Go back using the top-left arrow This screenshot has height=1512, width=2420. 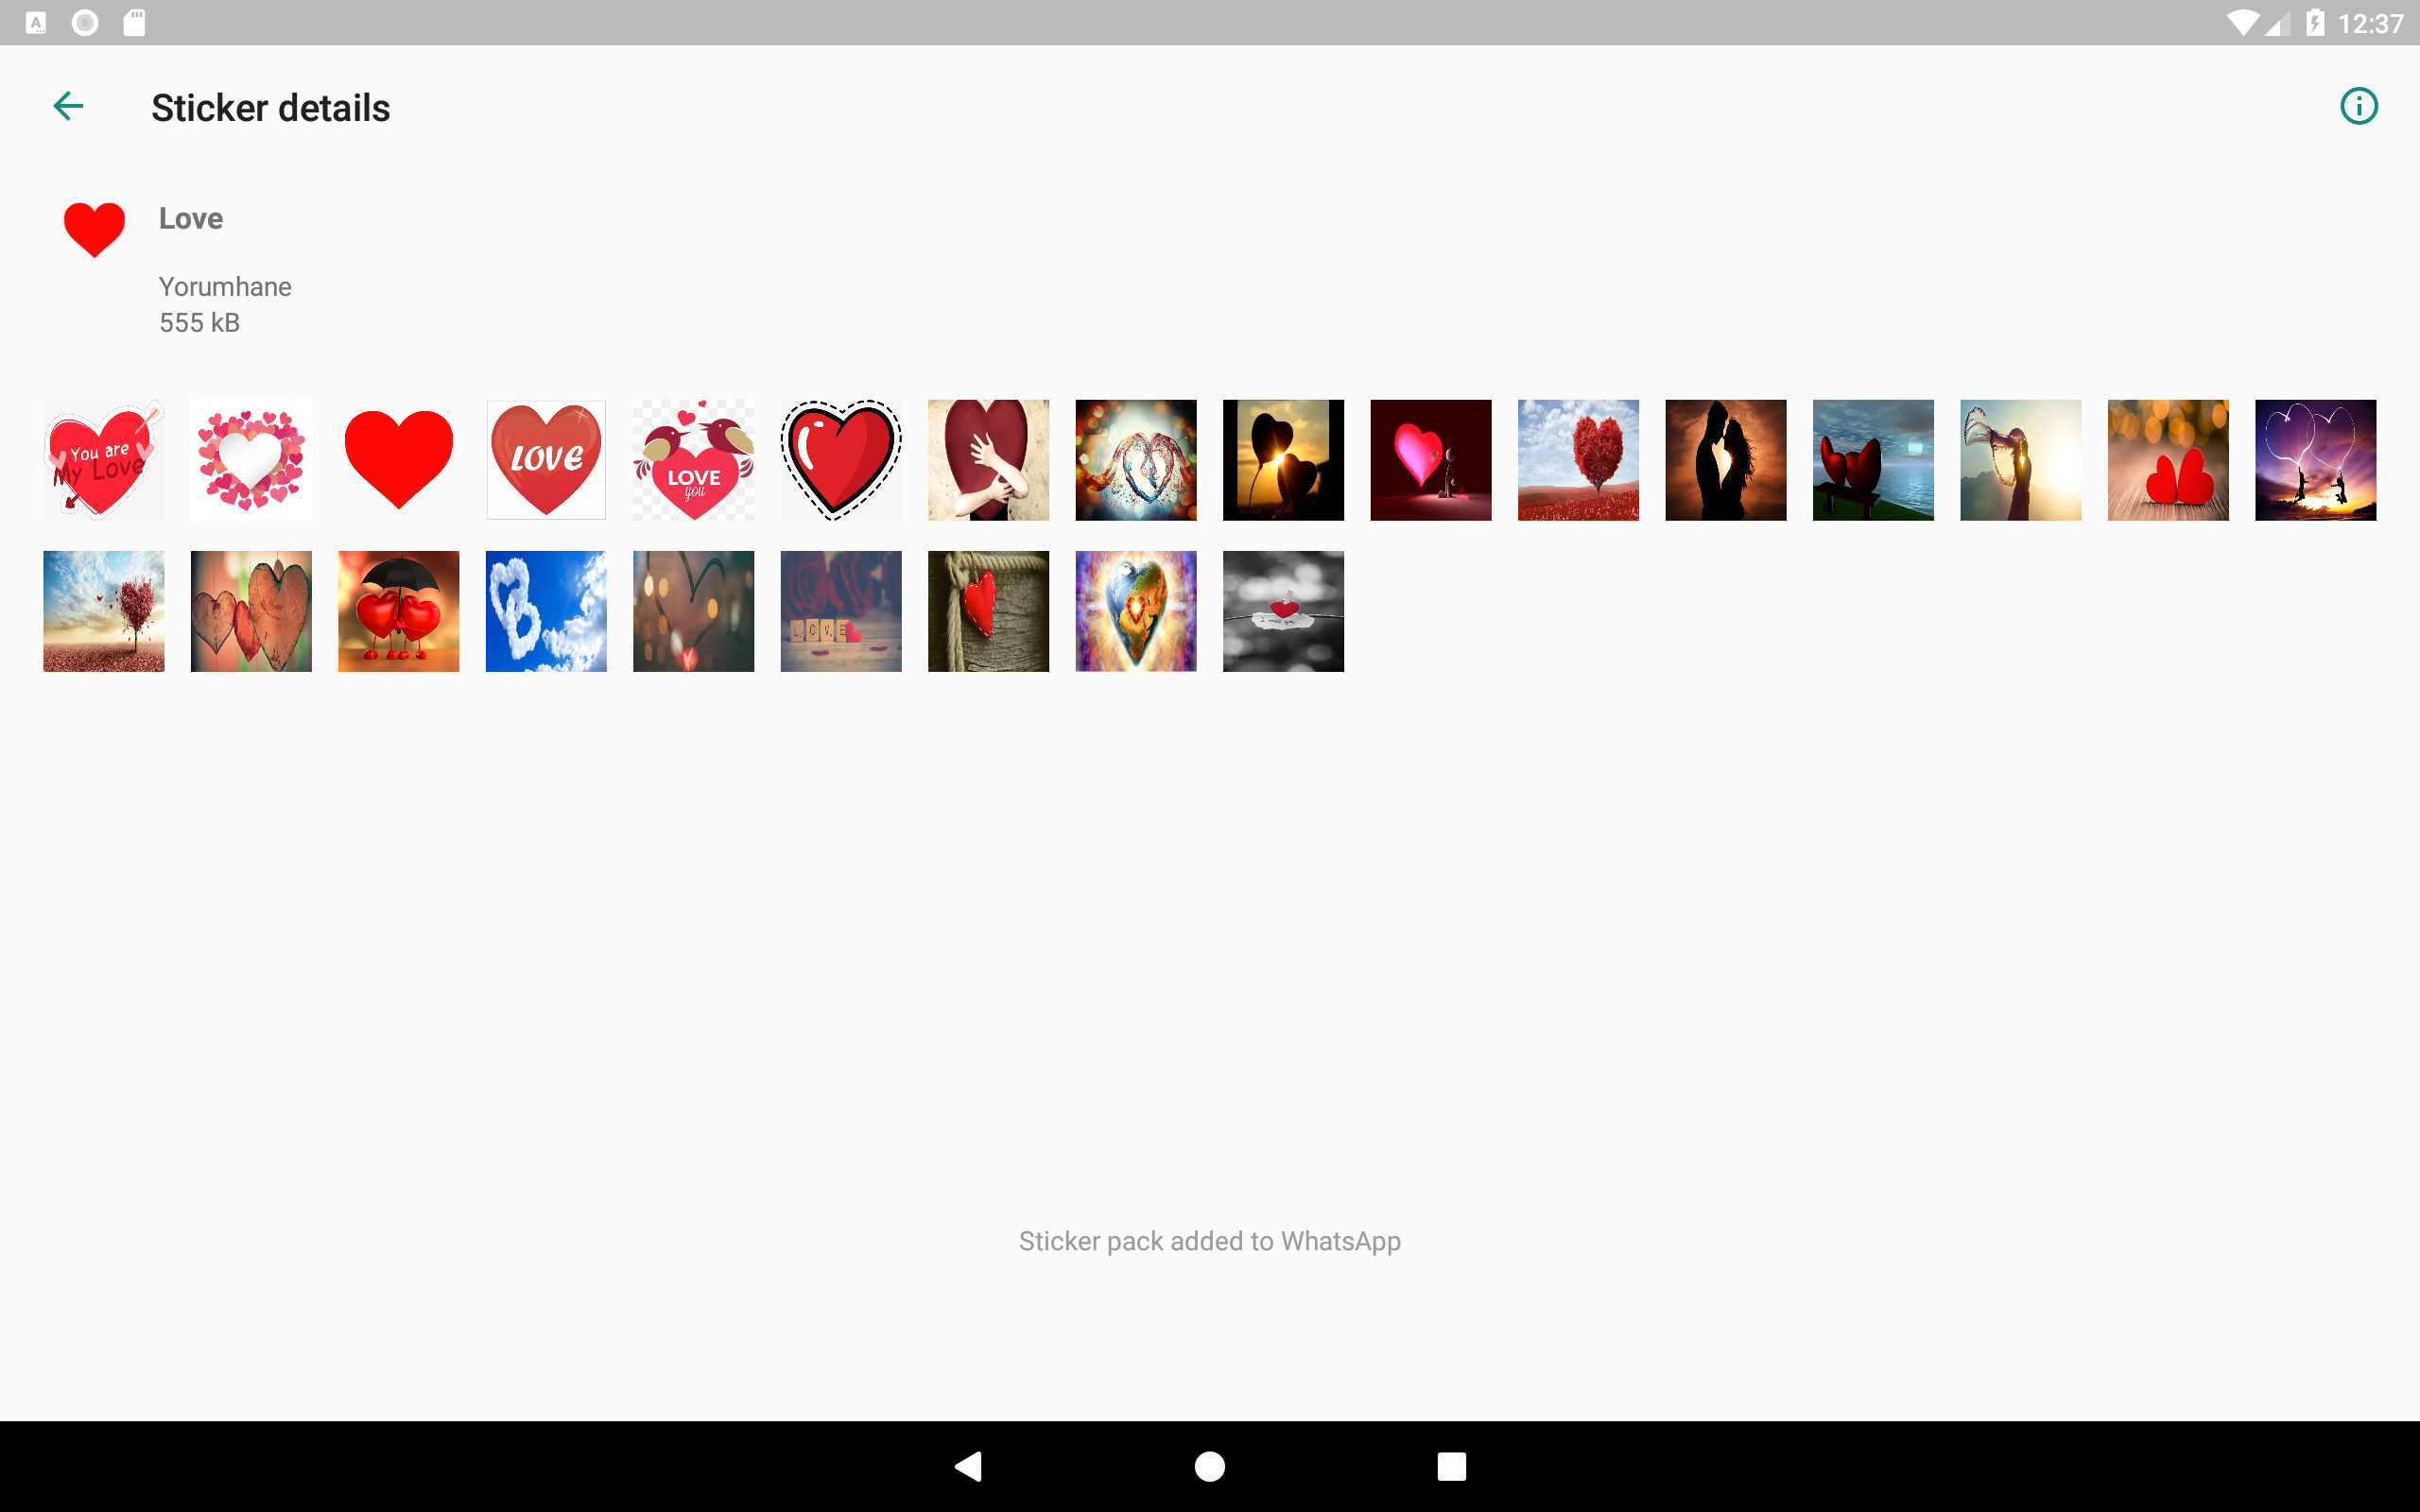pyautogui.click(x=68, y=106)
